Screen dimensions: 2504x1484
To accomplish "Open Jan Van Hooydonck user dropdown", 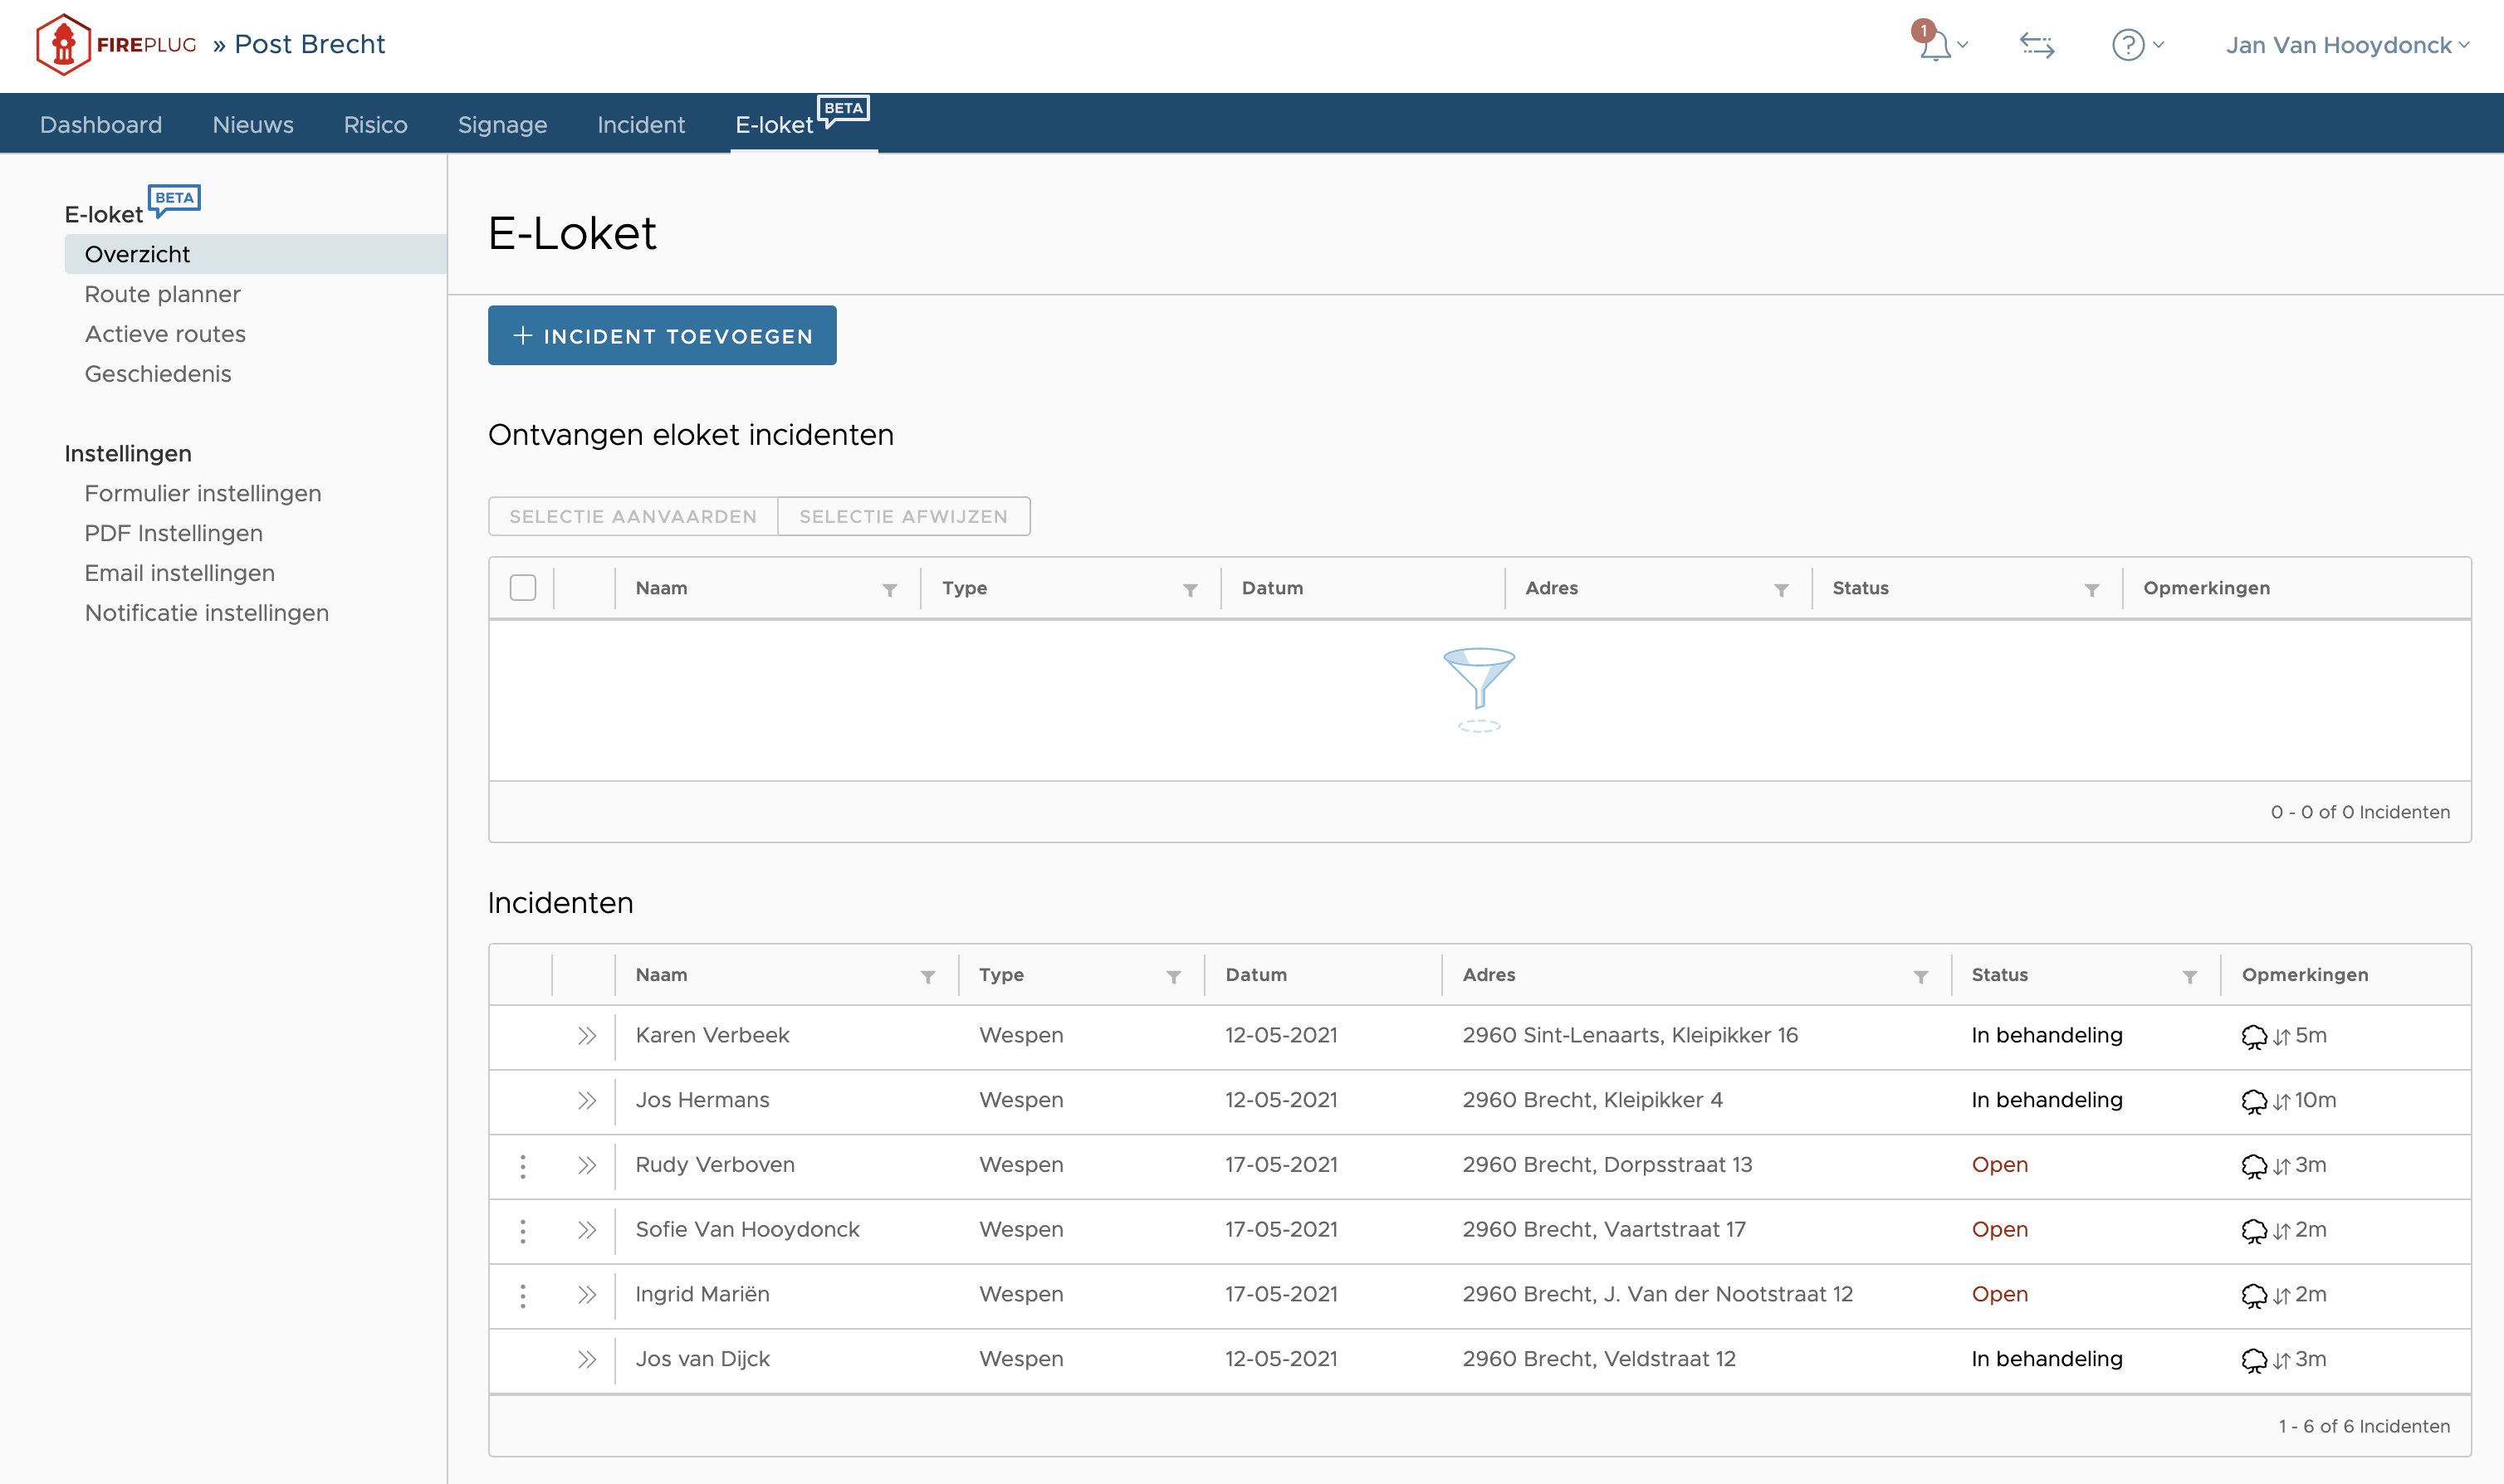I will click(2346, 45).
